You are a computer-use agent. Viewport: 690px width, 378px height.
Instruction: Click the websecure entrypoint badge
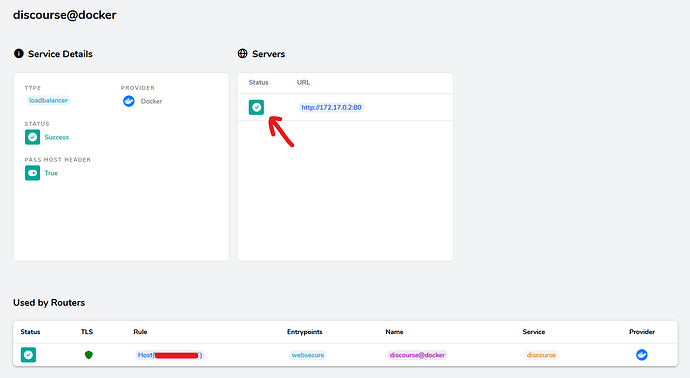(x=308, y=355)
